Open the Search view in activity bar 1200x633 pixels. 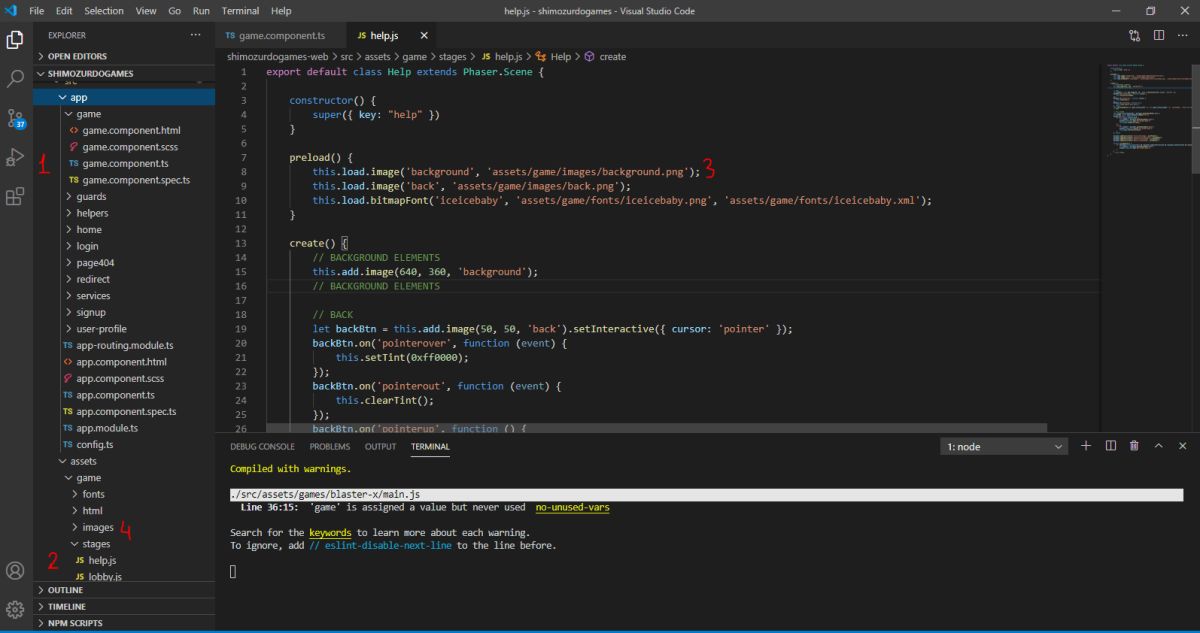pos(15,79)
